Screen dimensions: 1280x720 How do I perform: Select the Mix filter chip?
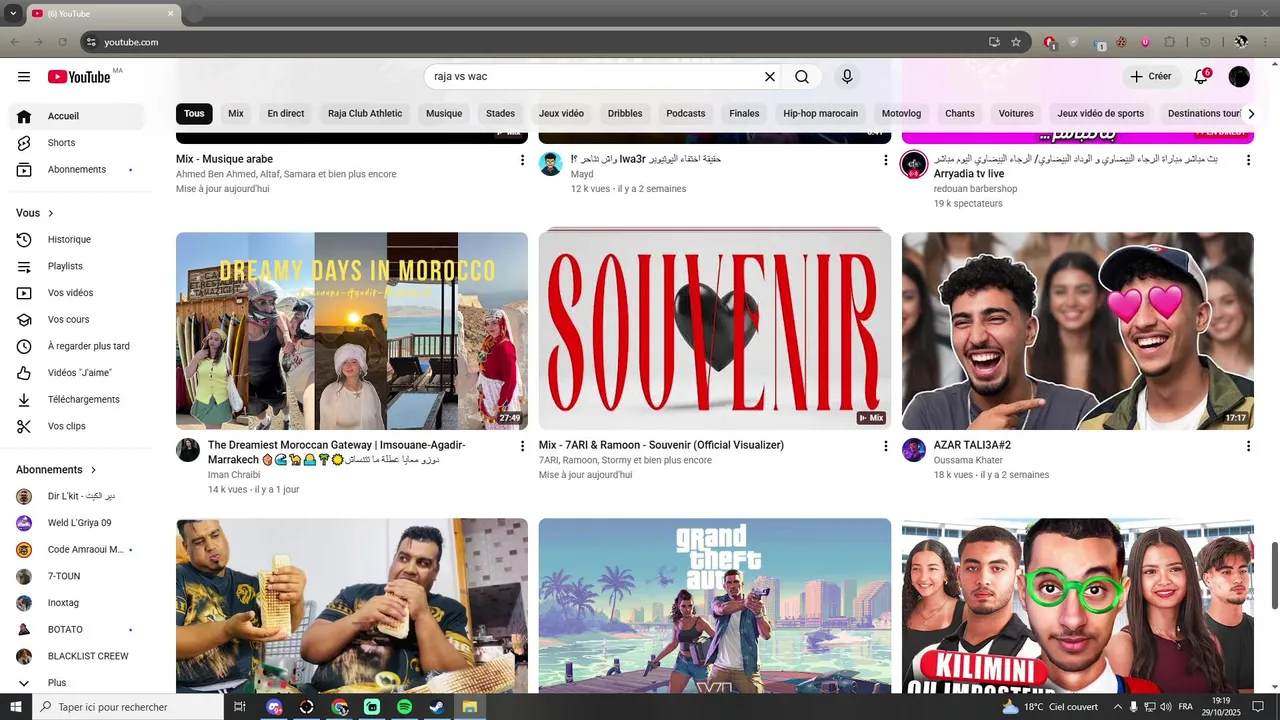[x=236, y=114]
